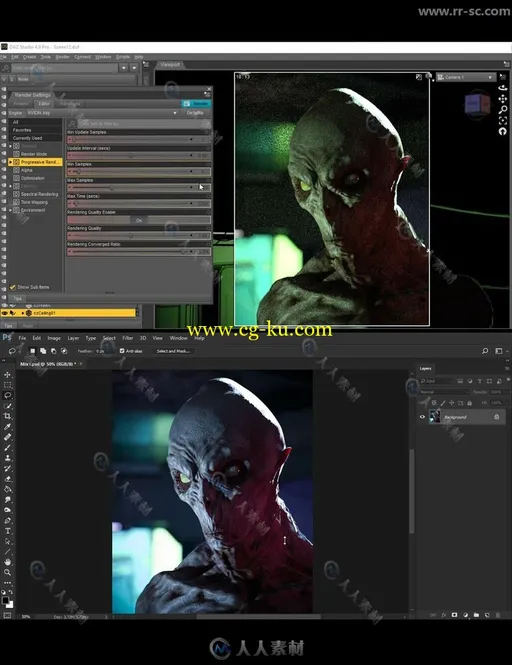Toggle Show Sub Items checkbox
Image resolution: width=512 pixels, height=665 pixels.
coord(13,287)
